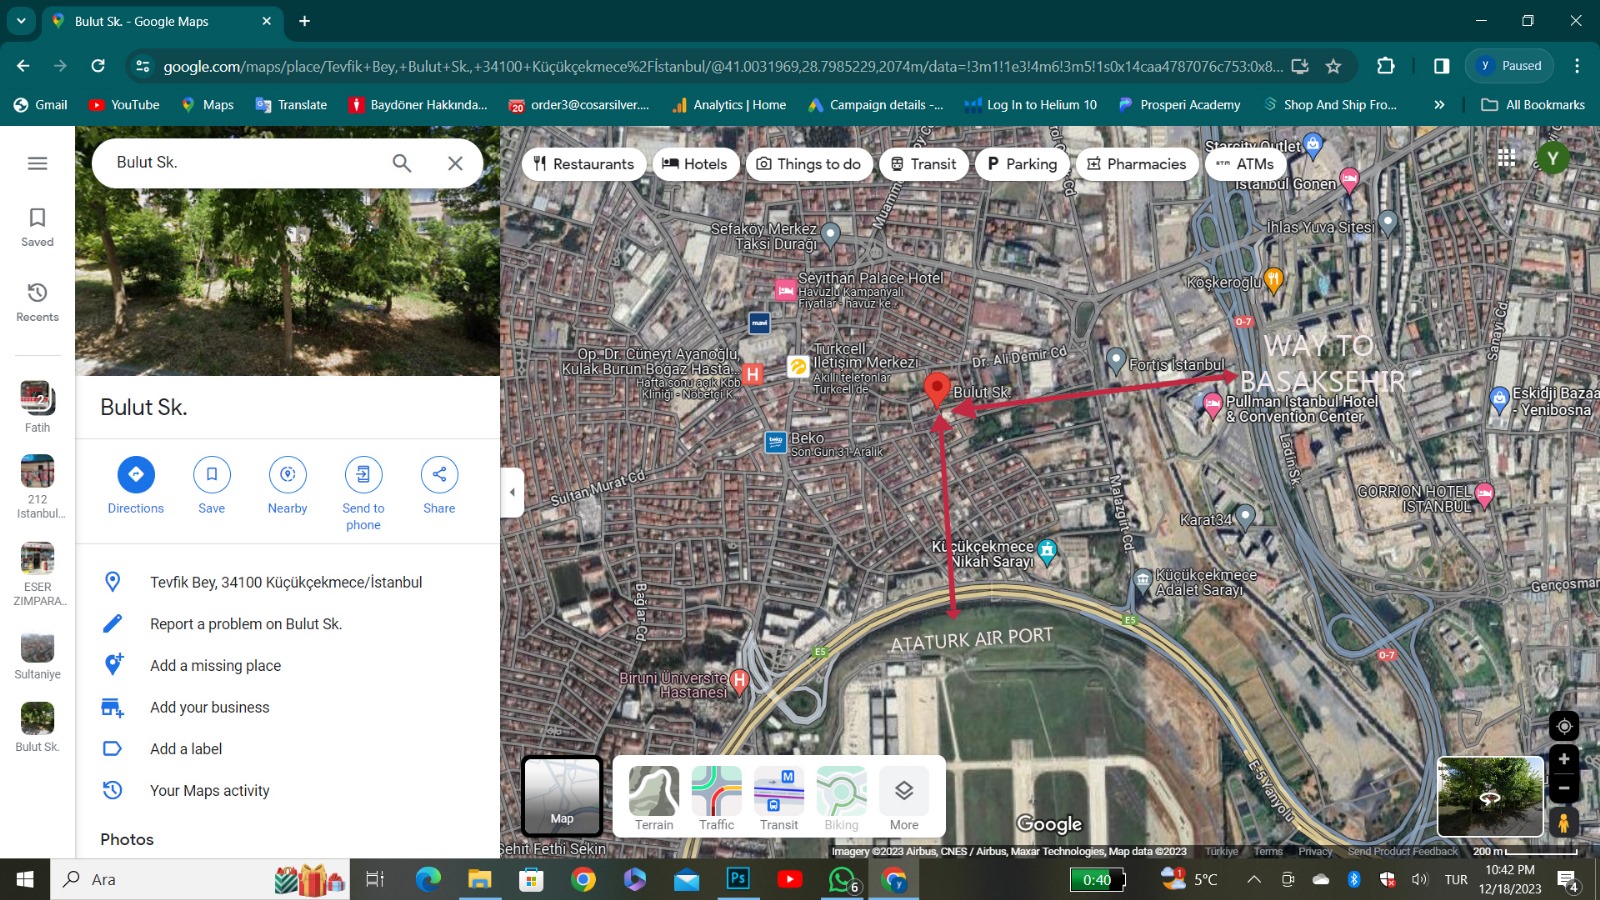Open the Google apps grid icon

[x=1506, y=158]
